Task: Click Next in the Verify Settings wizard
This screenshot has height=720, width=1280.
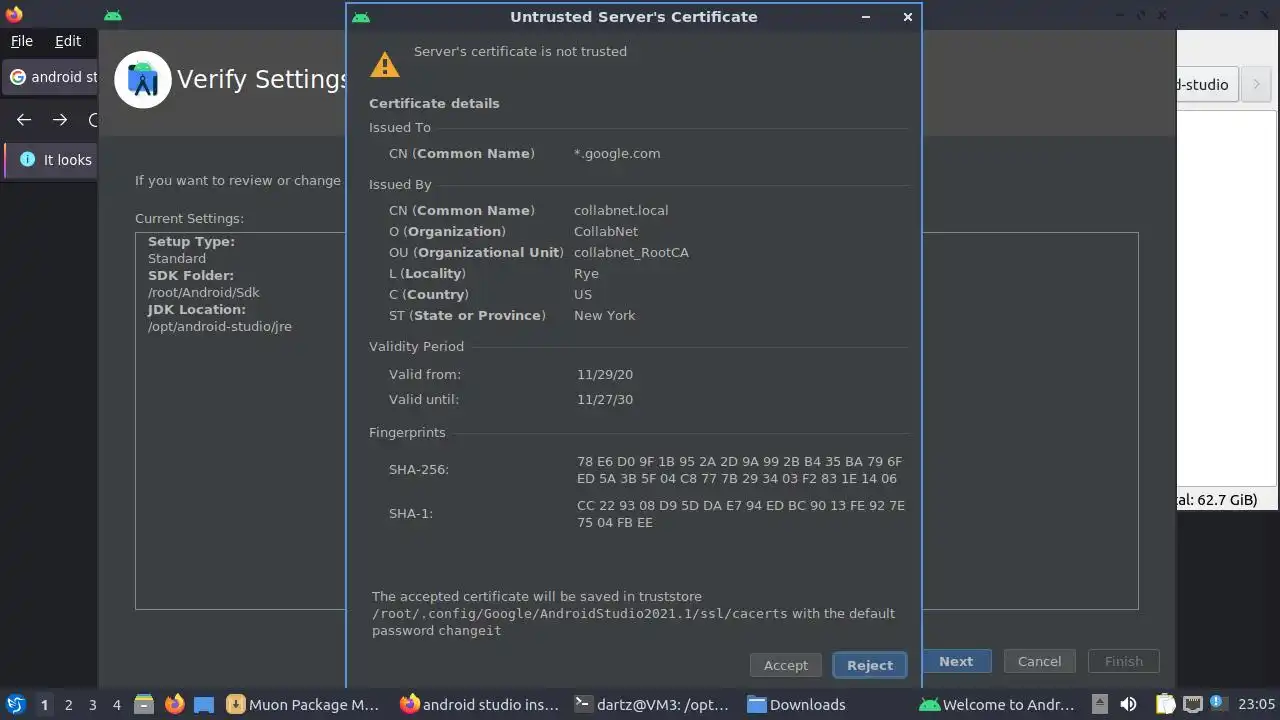Action: (x=955, y=661)
